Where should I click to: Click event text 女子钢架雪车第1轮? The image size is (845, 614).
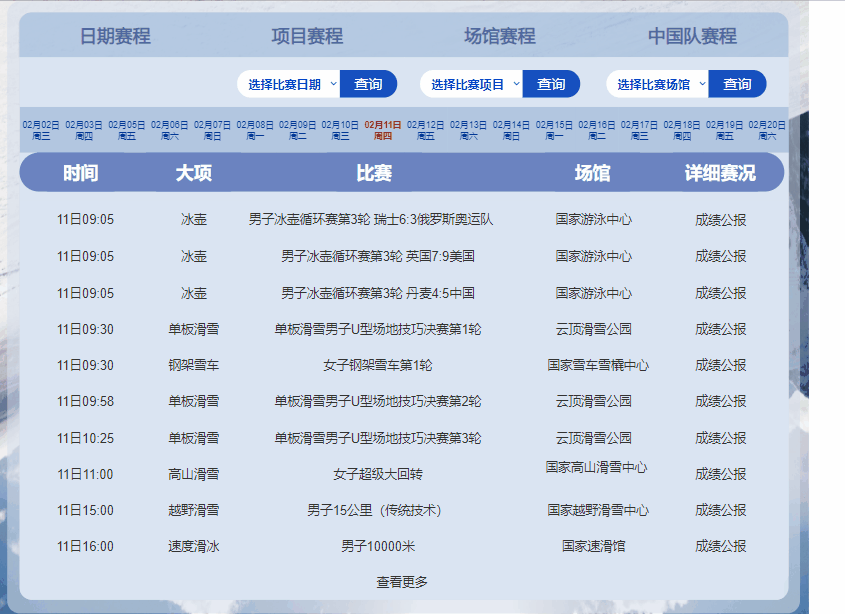pyautogui.click(x=378, y=365)
